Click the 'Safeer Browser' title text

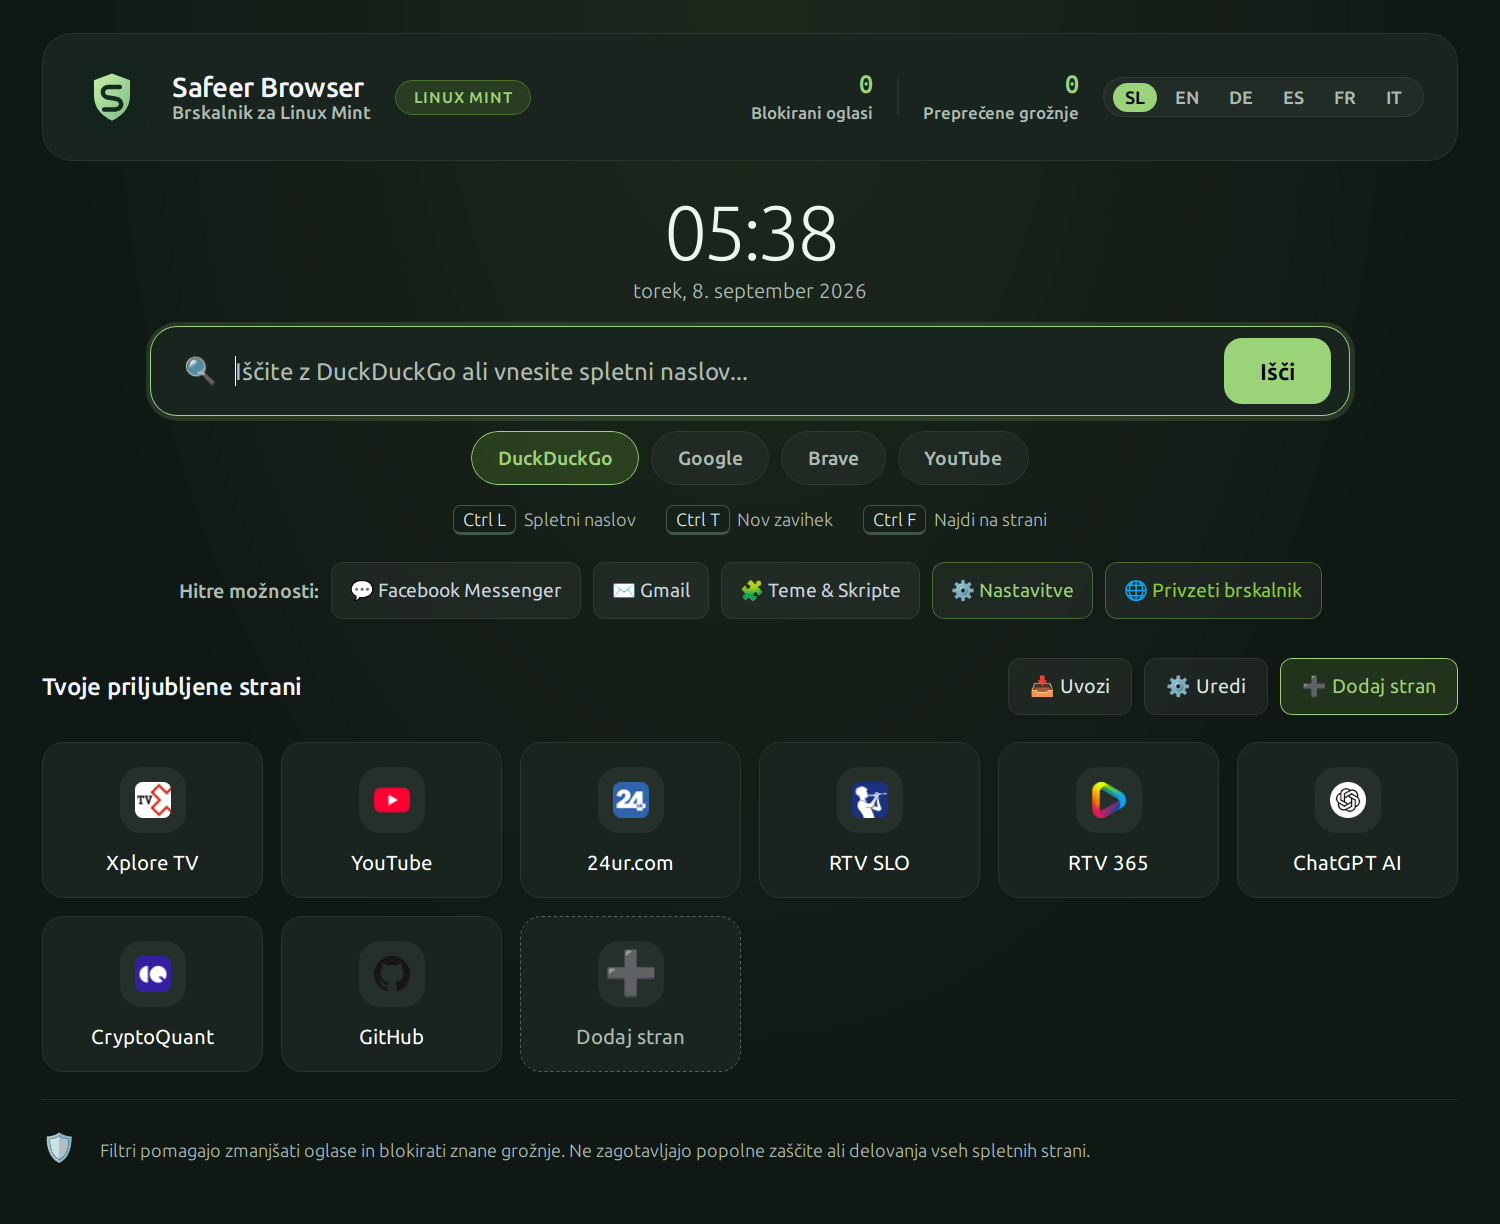[x=268, y=88]
